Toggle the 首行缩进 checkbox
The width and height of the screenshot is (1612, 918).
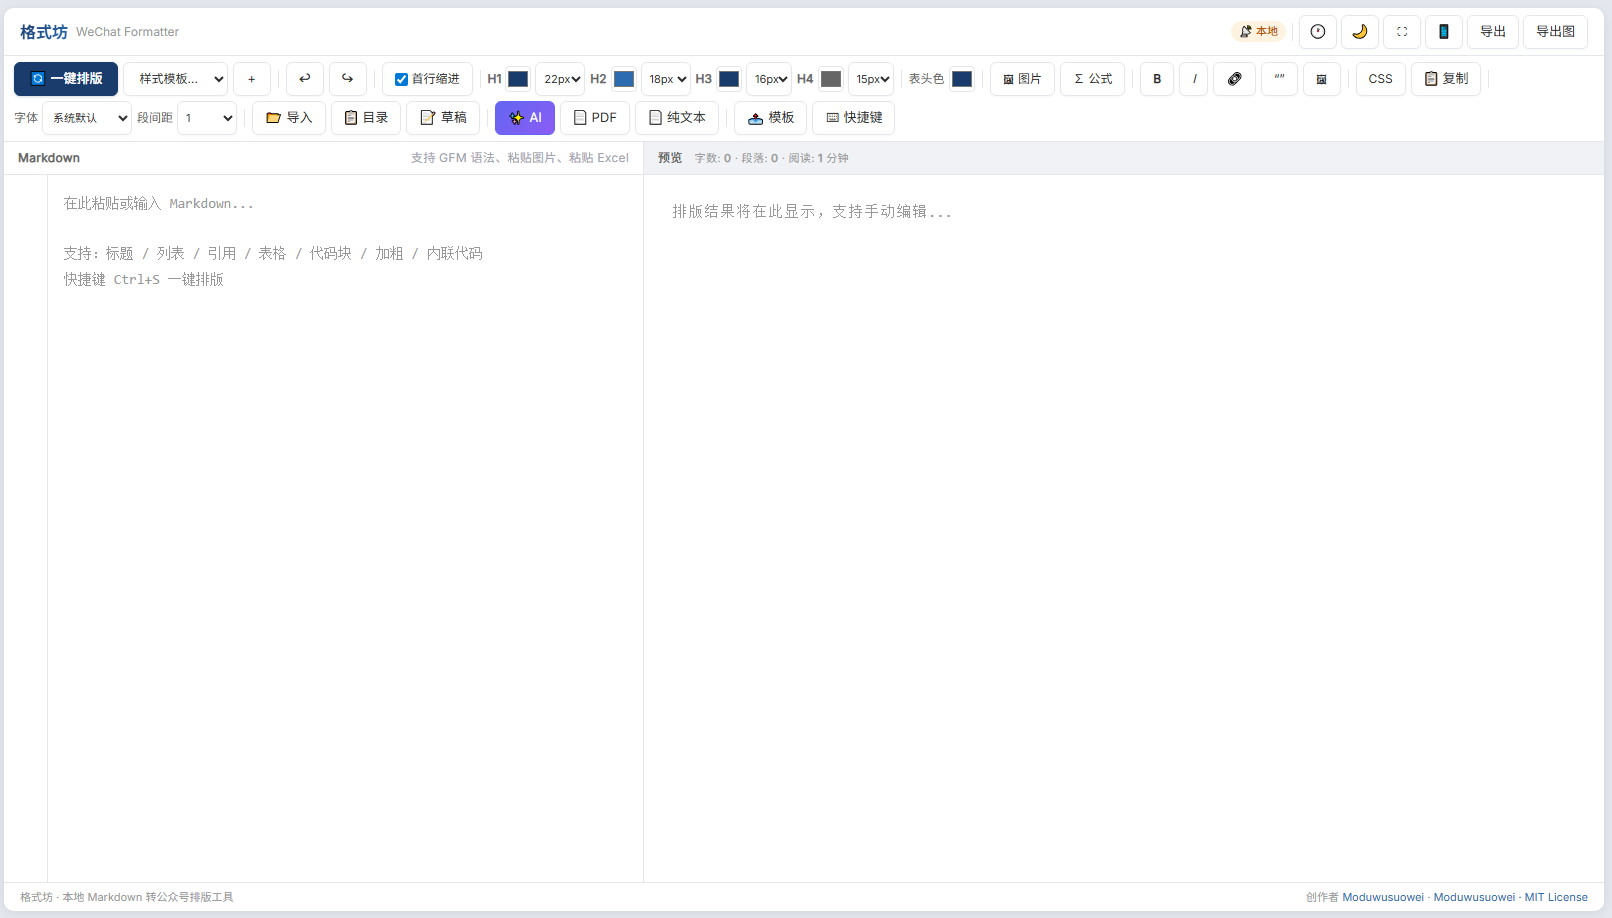click(401, 79)
